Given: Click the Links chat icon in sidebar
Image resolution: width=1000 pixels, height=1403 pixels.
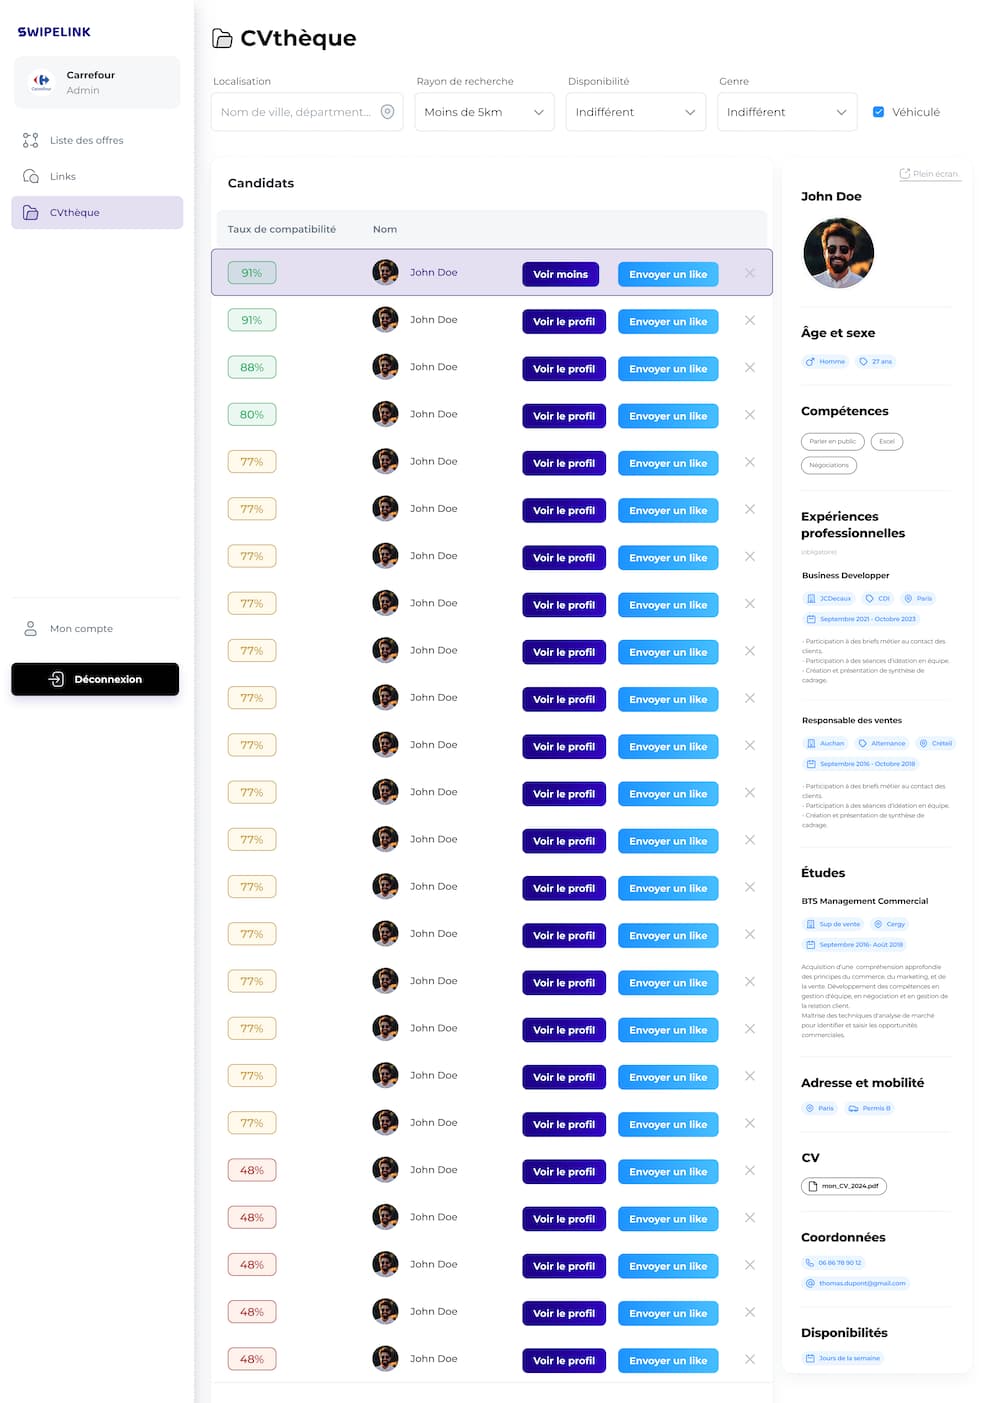Looking at the screenshot, I should (31, 177).
